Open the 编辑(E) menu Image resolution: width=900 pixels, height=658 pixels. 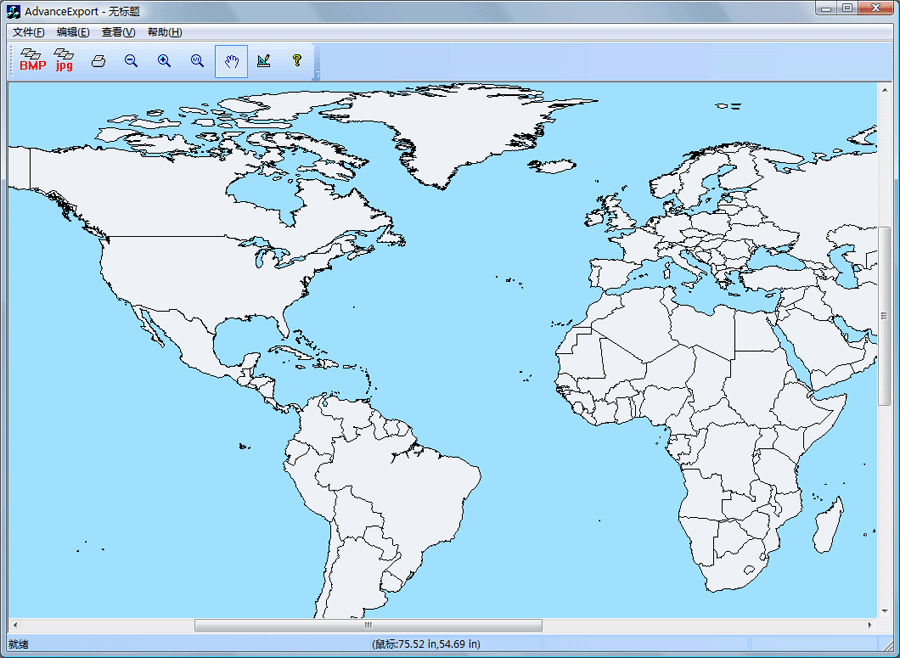coord(73,32)
